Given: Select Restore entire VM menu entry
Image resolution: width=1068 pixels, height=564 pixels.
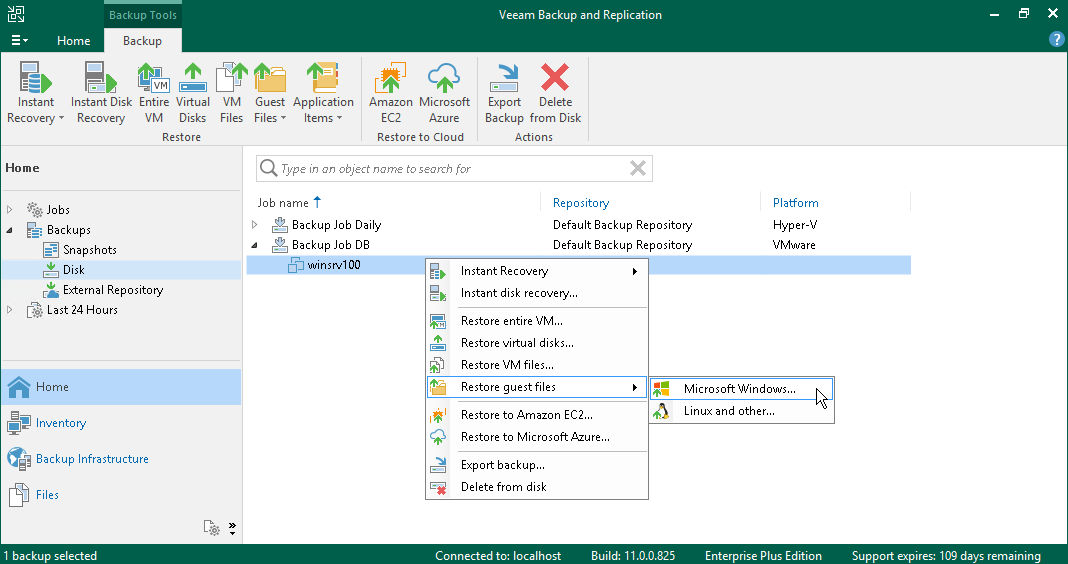Looking at the screenshot, I should pyautogui.click(x=512, y=321).
